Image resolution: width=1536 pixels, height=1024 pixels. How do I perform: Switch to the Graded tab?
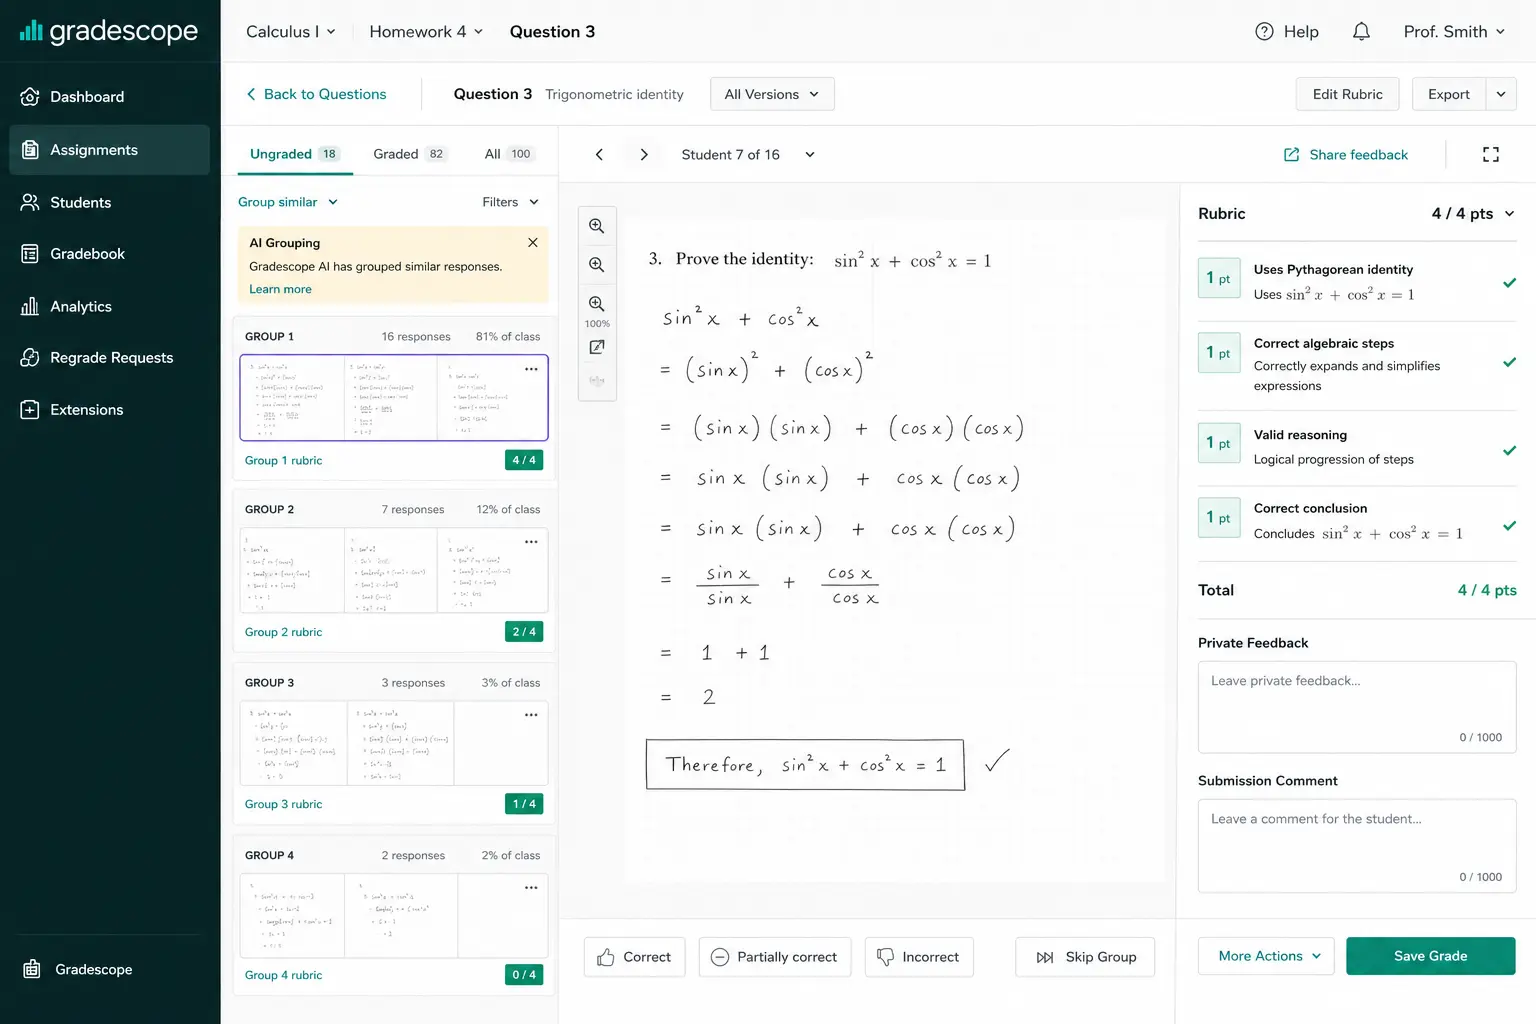click(409, 154)
